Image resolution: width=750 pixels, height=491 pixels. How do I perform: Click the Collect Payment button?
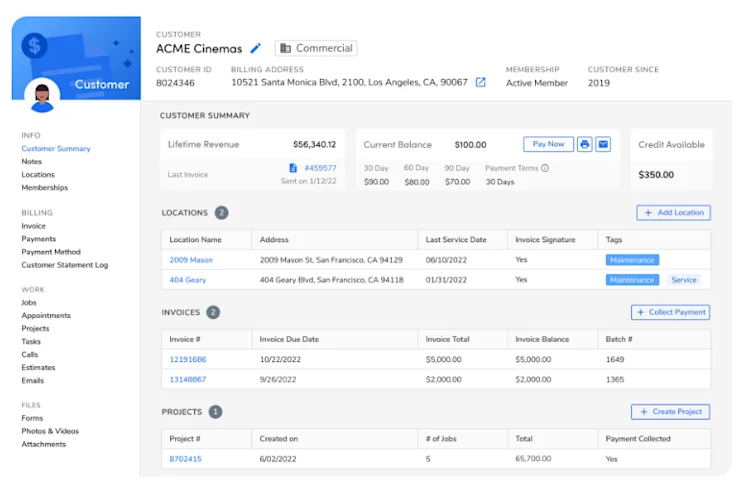pyautogui.click(x=670, y=312)
